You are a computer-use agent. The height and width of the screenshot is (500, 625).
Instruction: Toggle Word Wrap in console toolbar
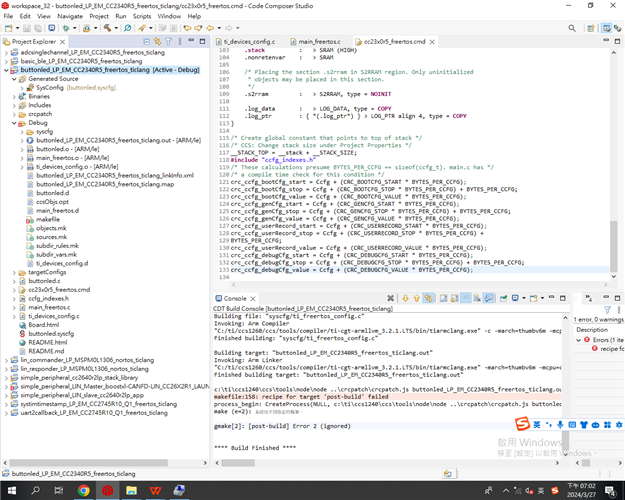tap(466, 298)
